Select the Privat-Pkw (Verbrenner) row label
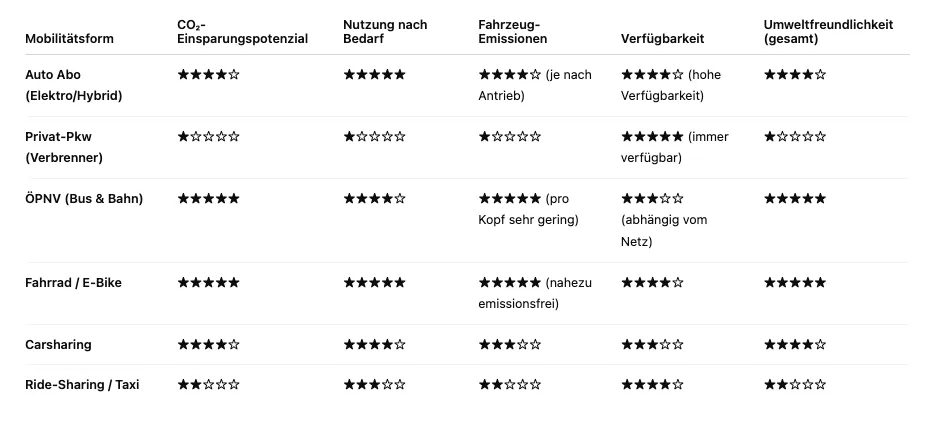The width and height of the screenshot is (925, 432). click(64, 147)
